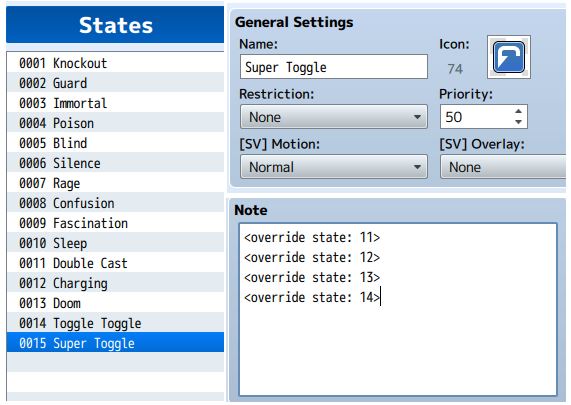
Task: Increase the Priority value
Action: [x=519, y=112]
